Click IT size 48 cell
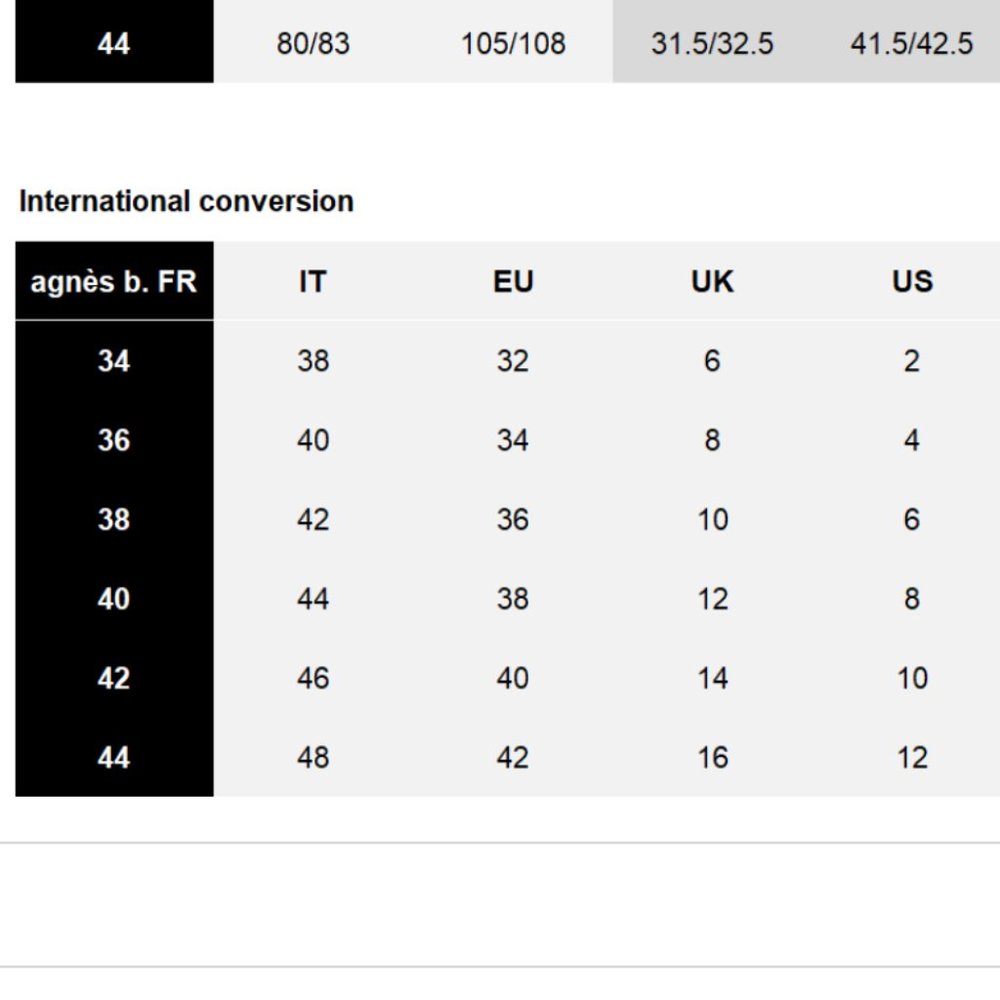The image size is (1000, 1000). [313, 757]
